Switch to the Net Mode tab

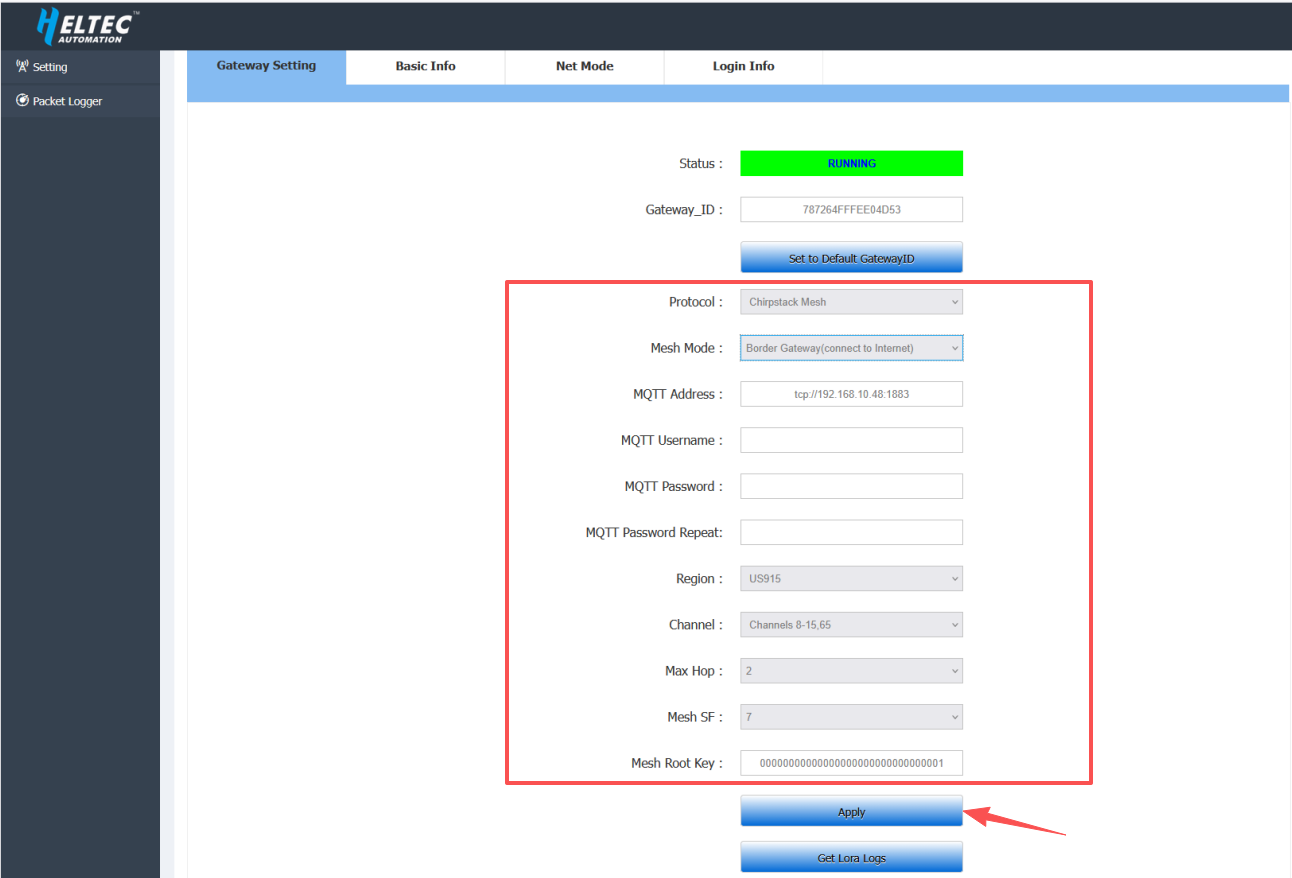[584, 66]
